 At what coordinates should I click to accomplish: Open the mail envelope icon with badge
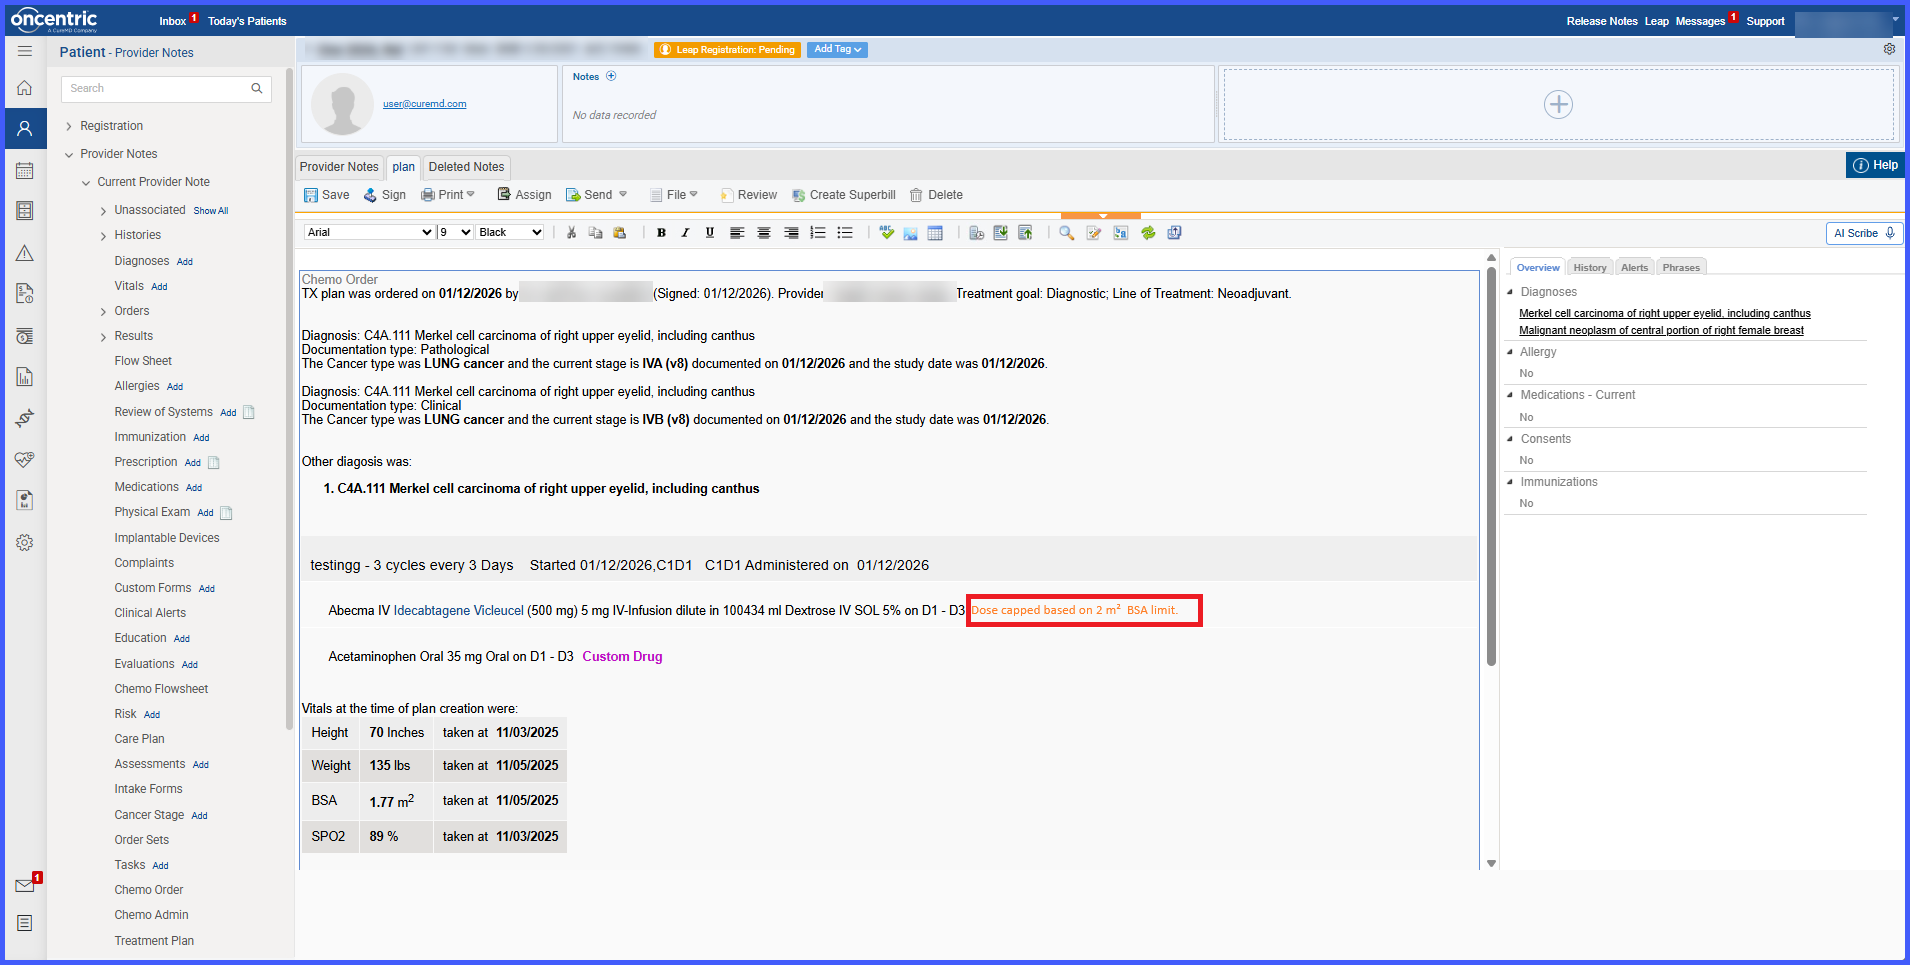point(25,885)
